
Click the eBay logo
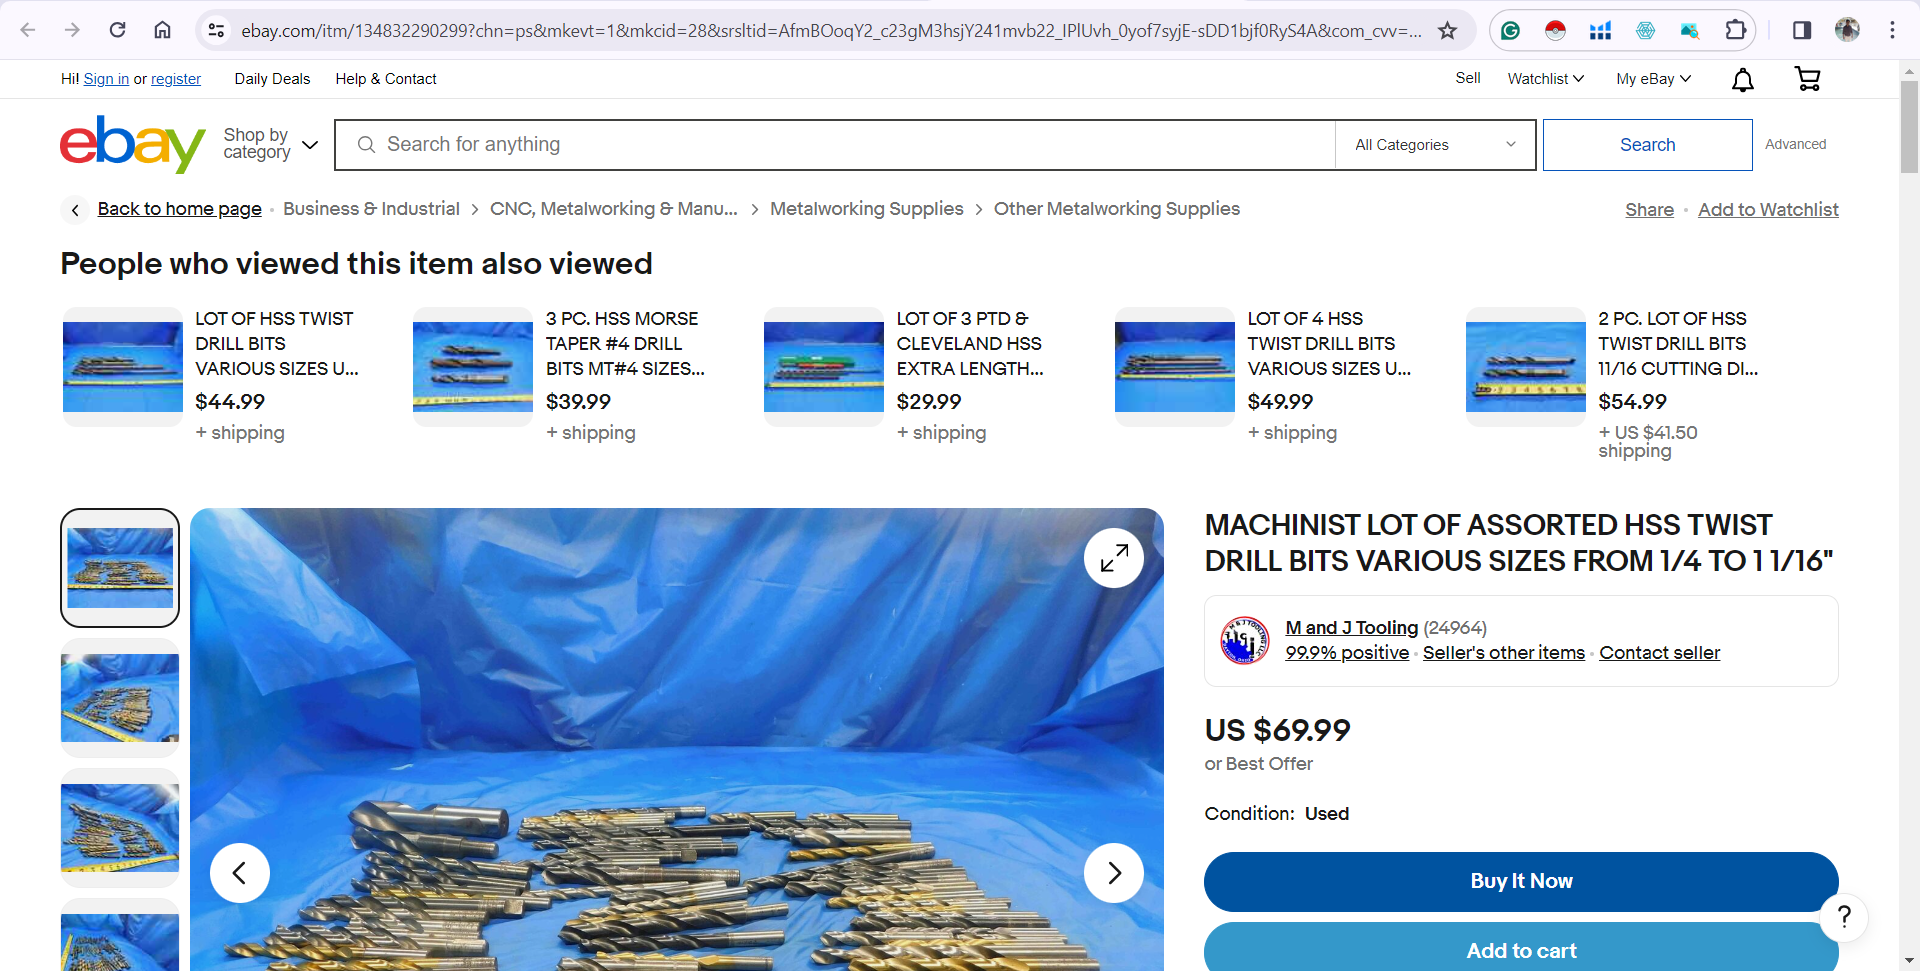(x=132, y=144)
